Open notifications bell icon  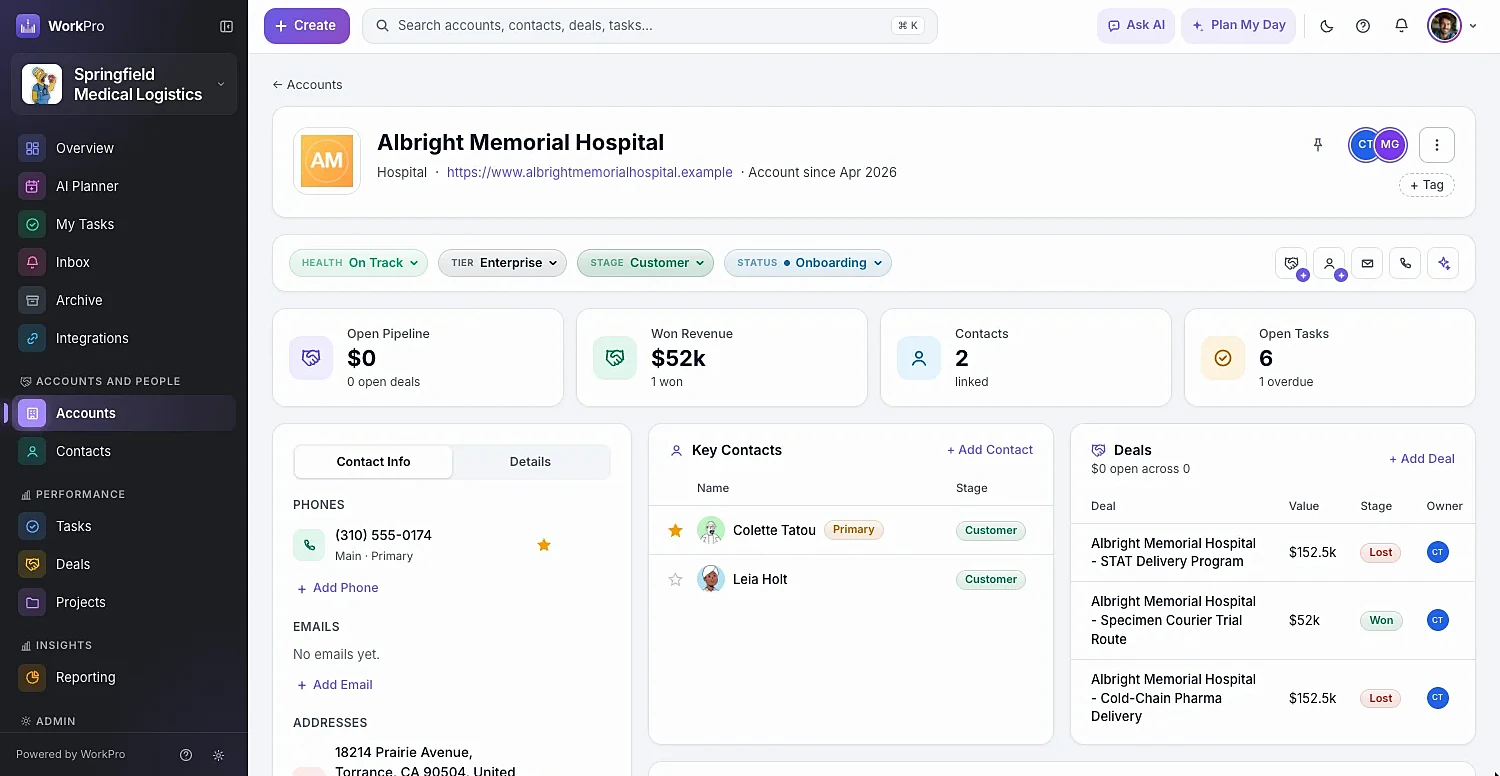[1401, 26]
